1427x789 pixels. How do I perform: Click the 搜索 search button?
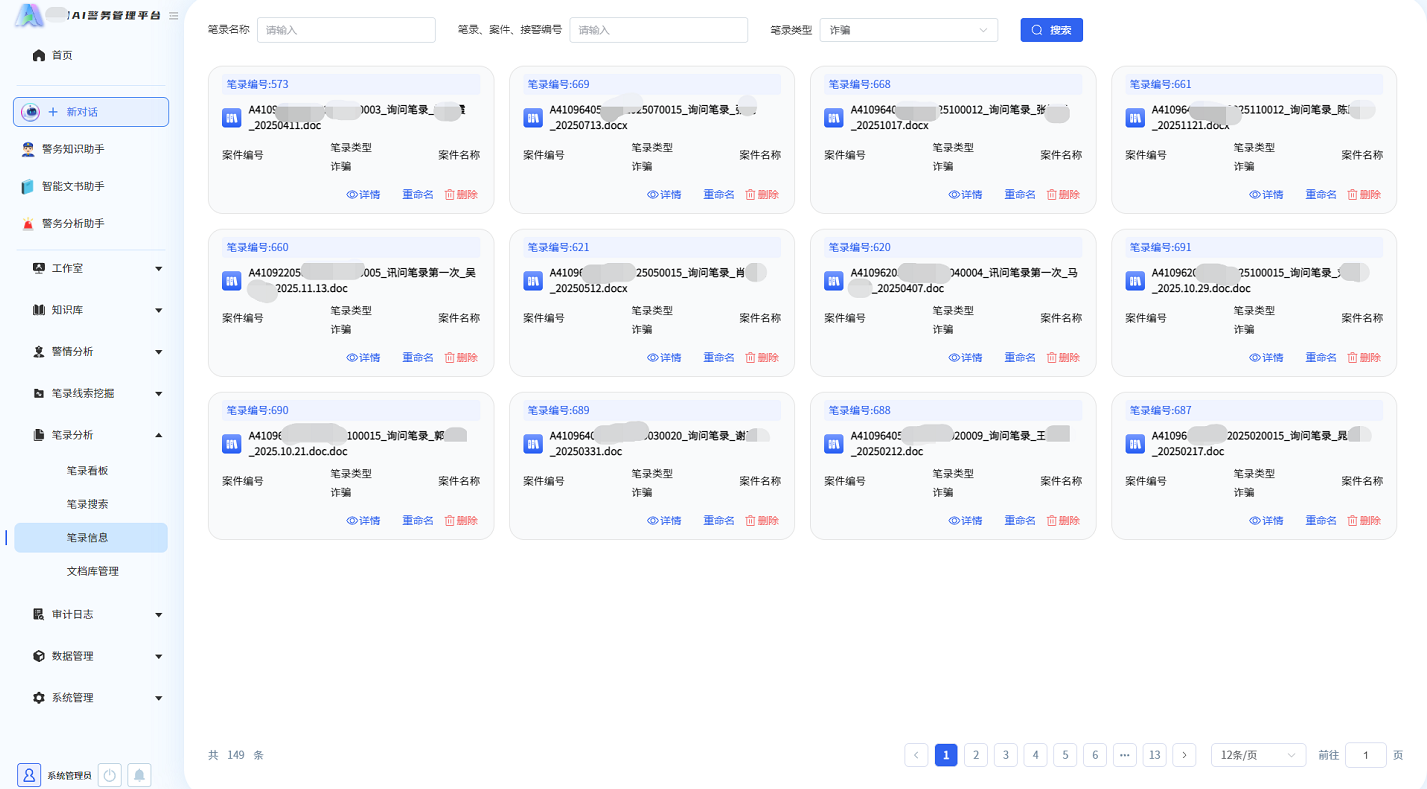tap(1051, 30)
